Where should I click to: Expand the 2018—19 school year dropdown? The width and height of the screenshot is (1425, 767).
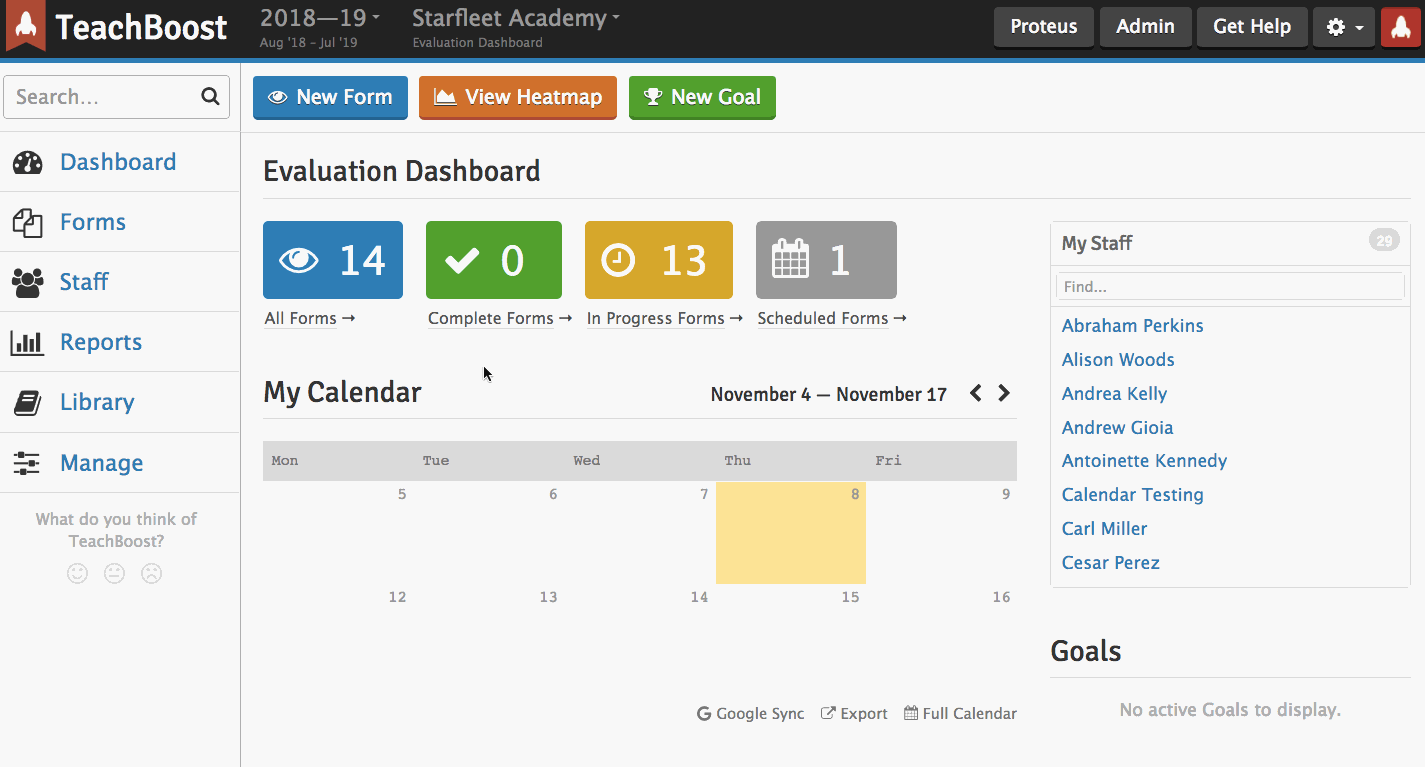coord(320,18)
